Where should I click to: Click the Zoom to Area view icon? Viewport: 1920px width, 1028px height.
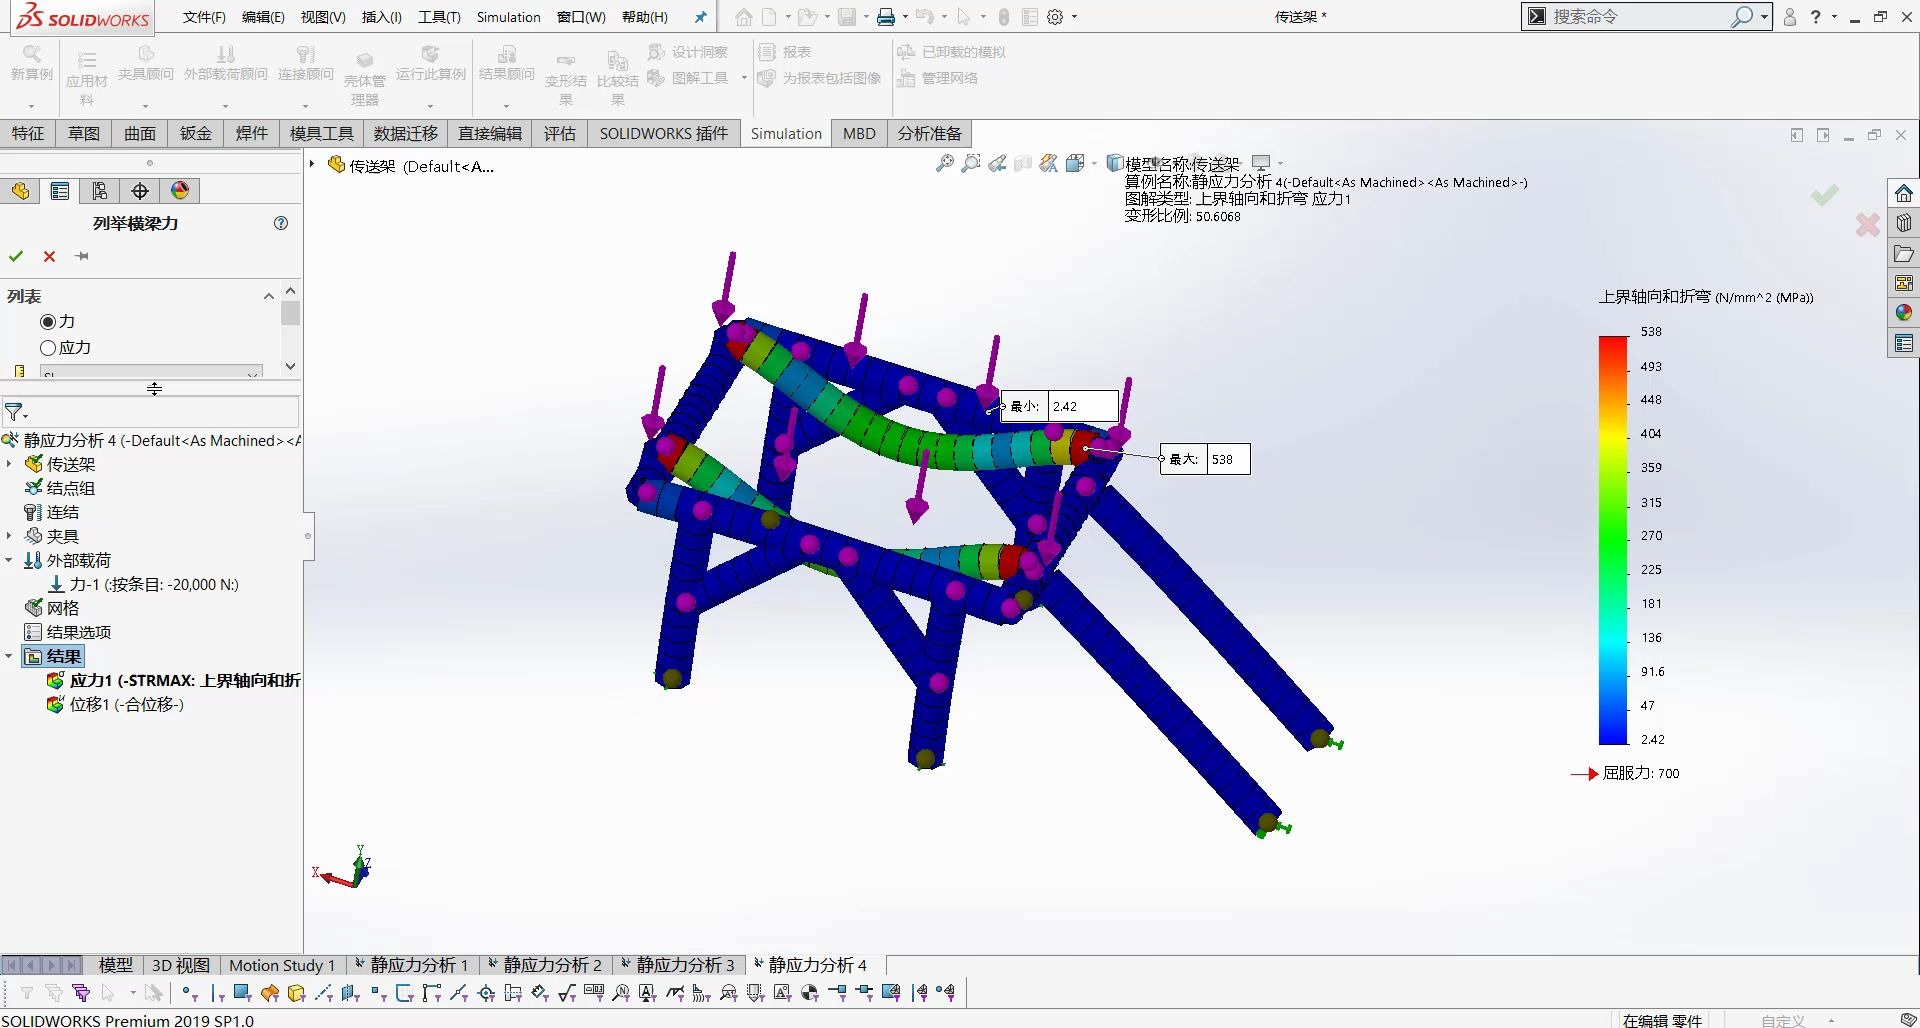pyautogui.click(x=970, y=163)
